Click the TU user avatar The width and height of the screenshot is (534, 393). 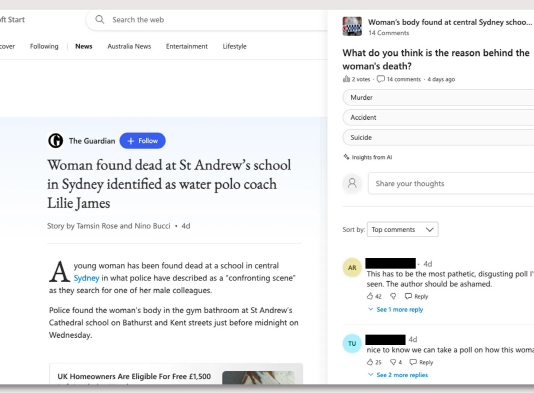click(352, 343)
